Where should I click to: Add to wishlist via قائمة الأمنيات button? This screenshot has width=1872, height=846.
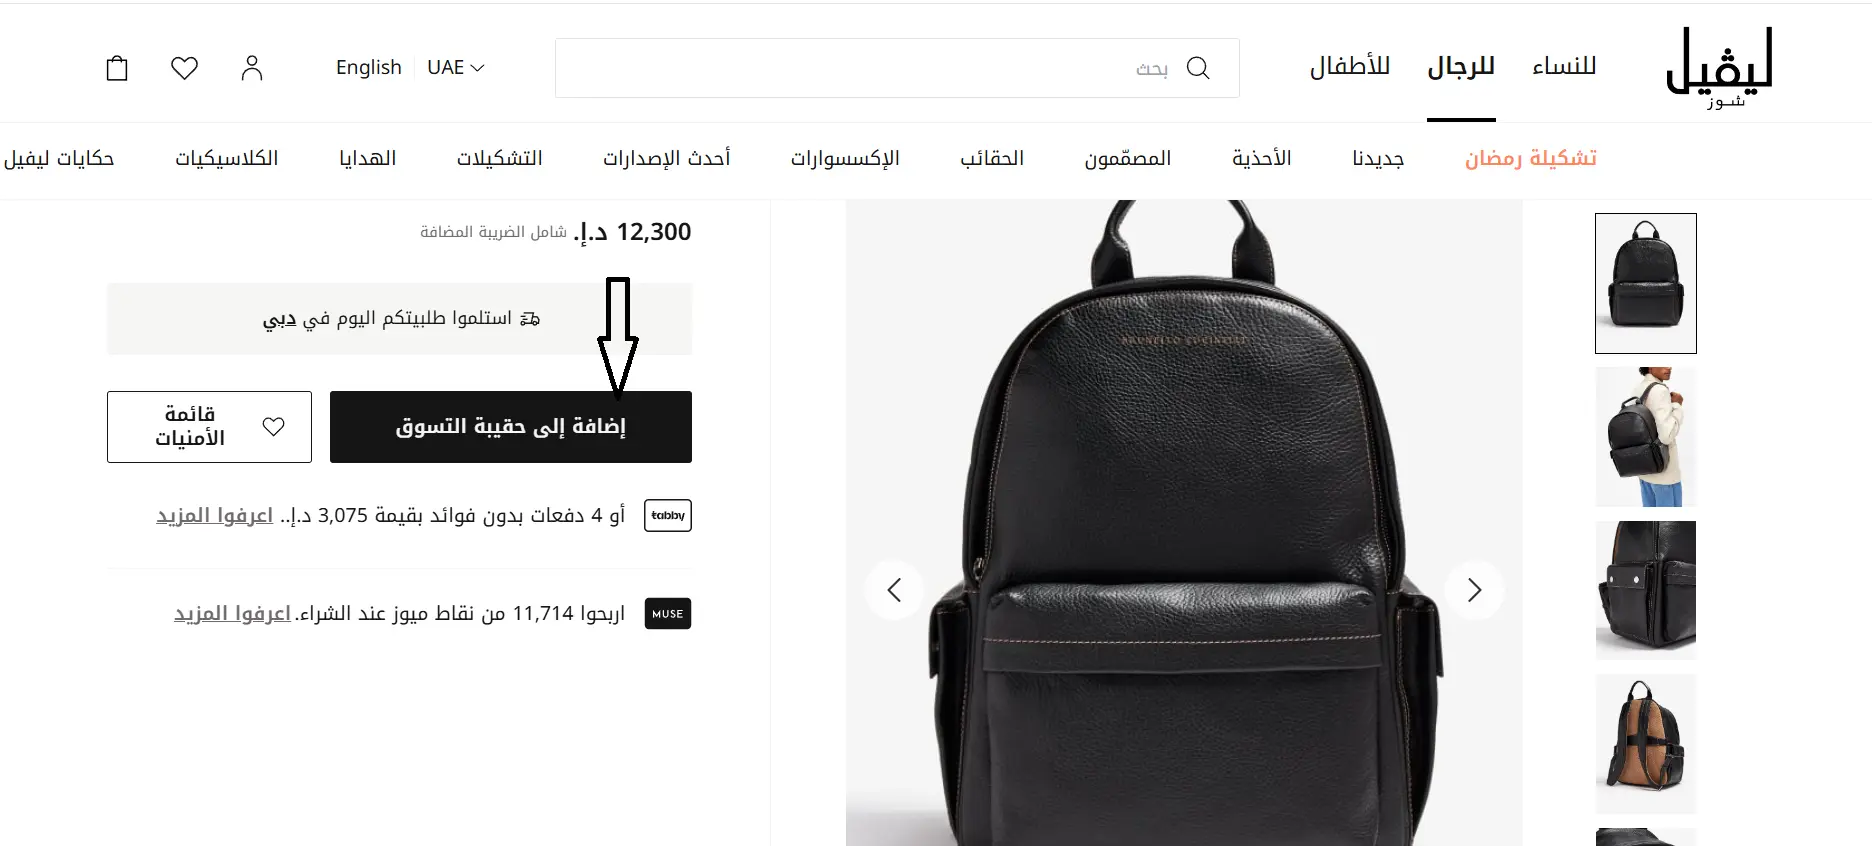pos(209,427)
